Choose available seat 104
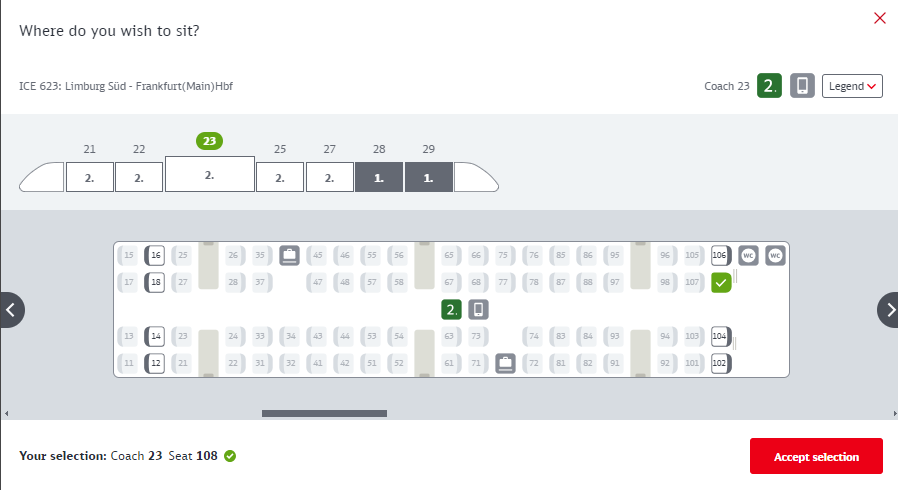The width and height of the screenshot is (898, 490). tap(720, 336)
